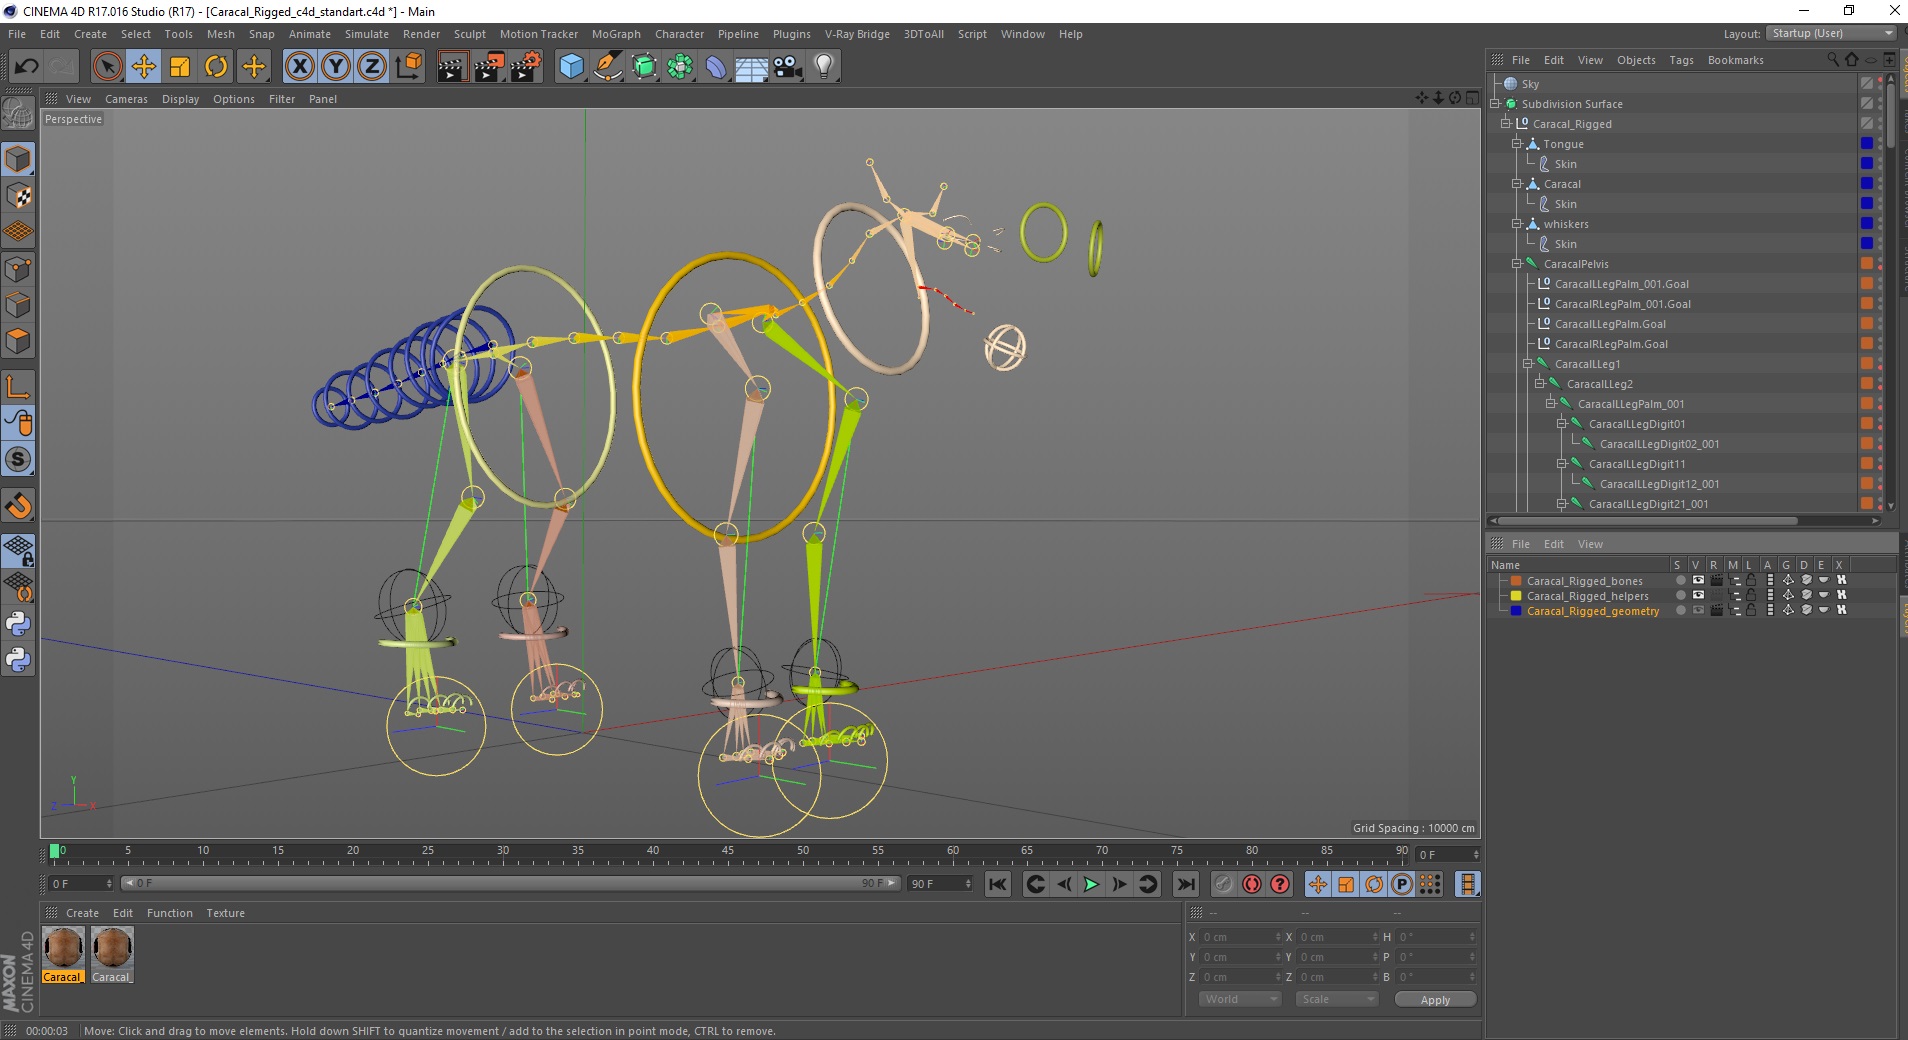Render the active view icon
This screenshot has width=1908, height=1040.
click(x=452, y=67)
